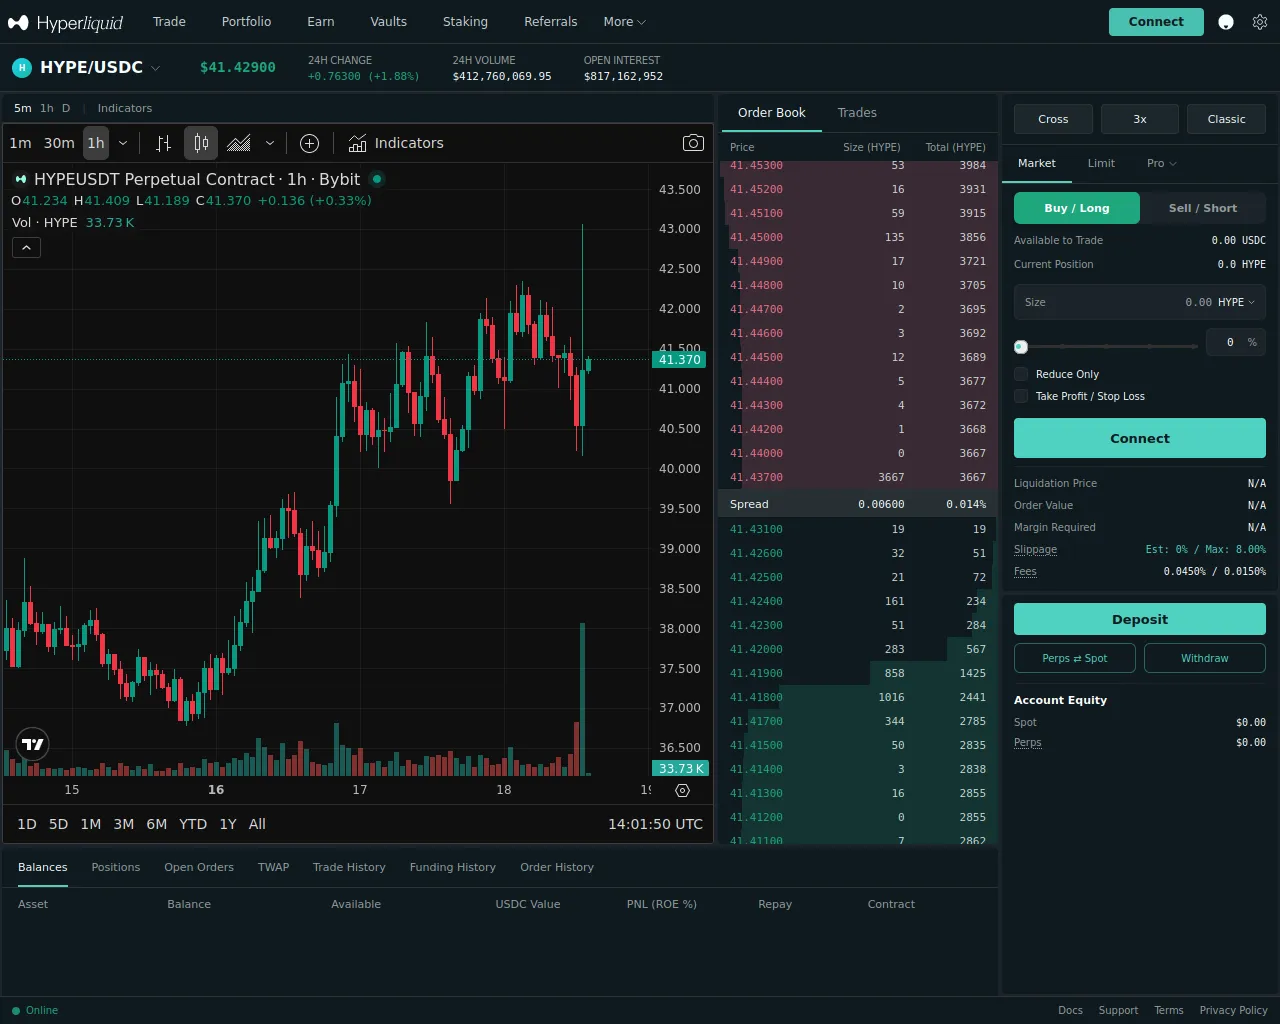Select the bar chart style icon

coord(164,143)
